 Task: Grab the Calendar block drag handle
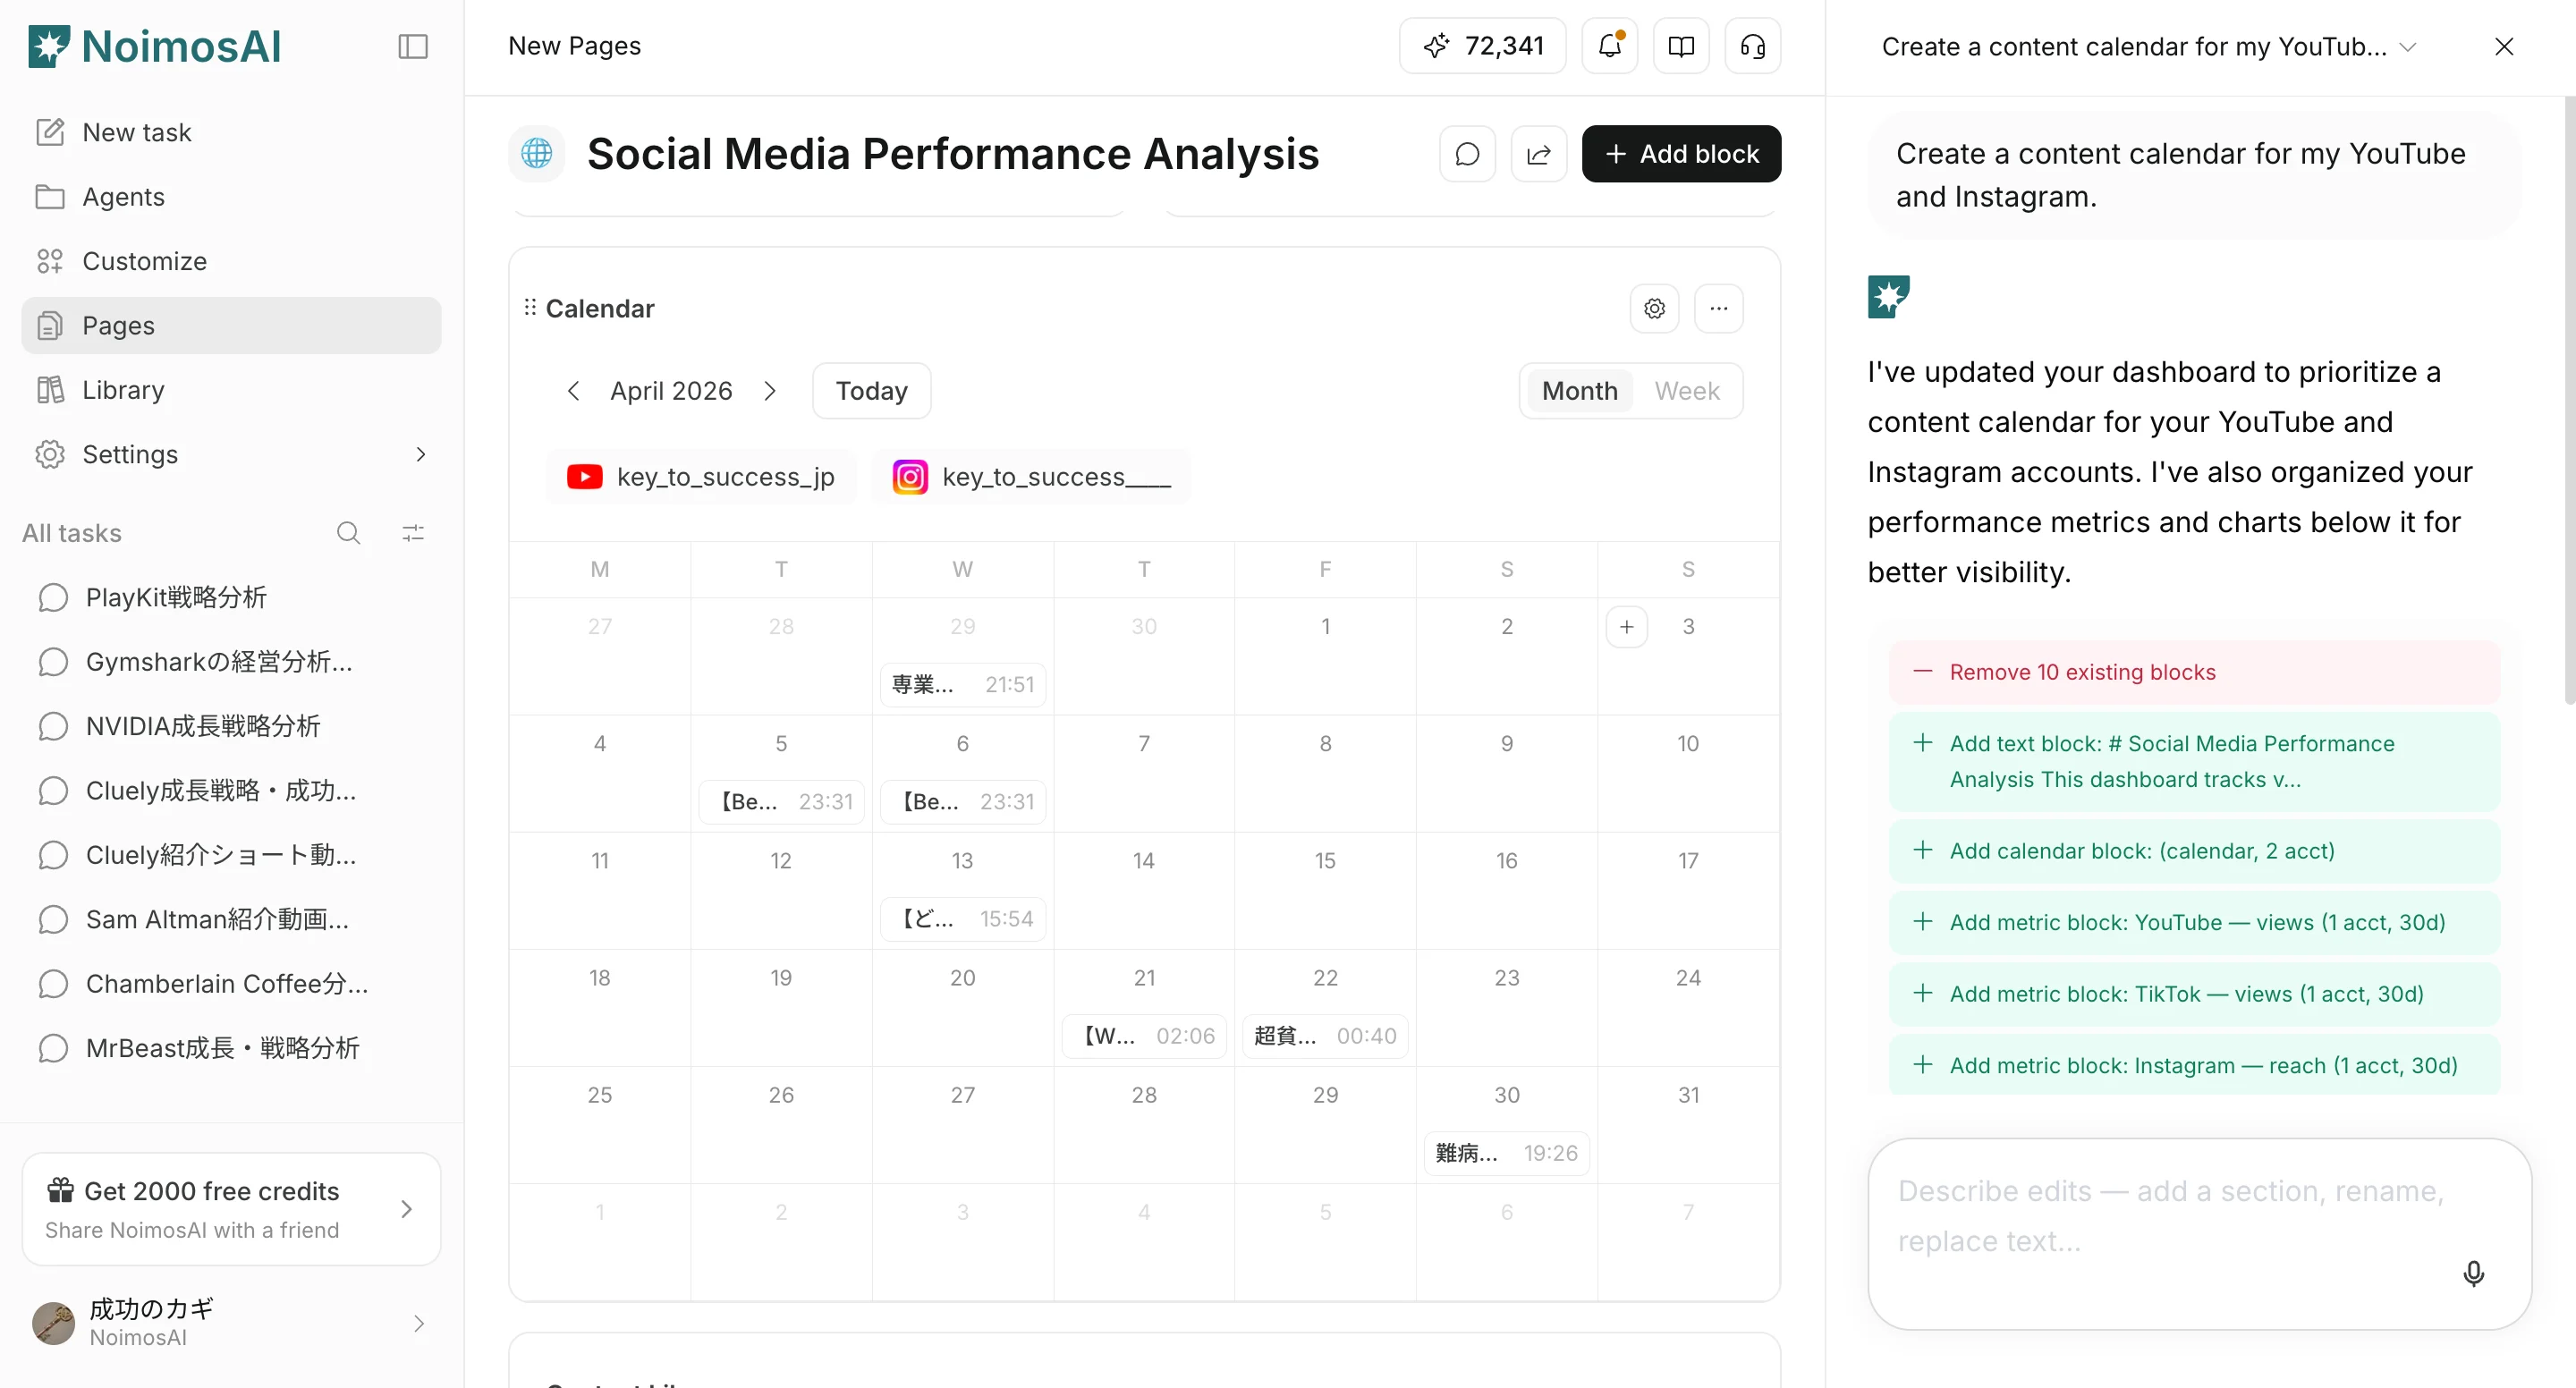click(x=530, y=307)
